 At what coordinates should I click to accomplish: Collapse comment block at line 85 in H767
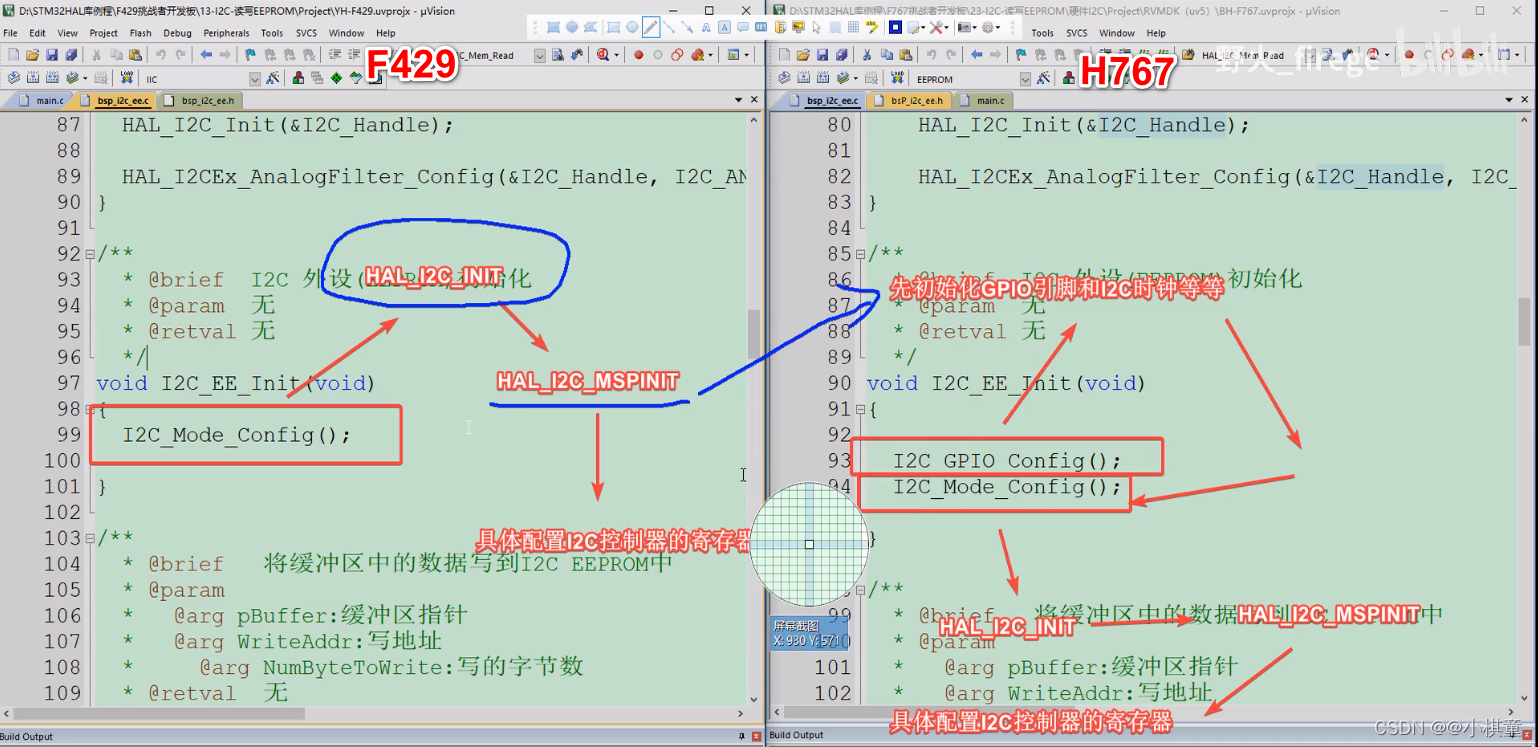pos(861,254)
